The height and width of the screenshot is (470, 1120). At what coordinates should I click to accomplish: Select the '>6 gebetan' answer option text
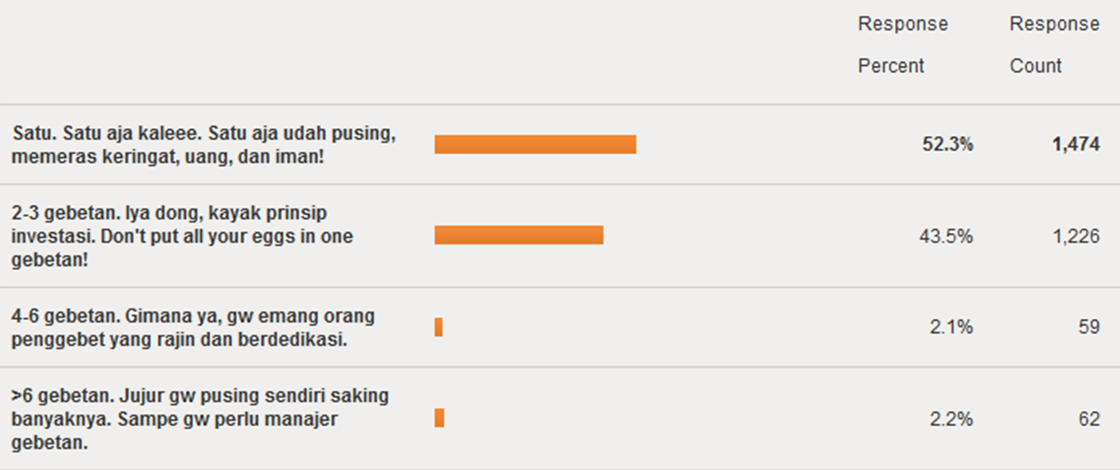pos(201,418)
